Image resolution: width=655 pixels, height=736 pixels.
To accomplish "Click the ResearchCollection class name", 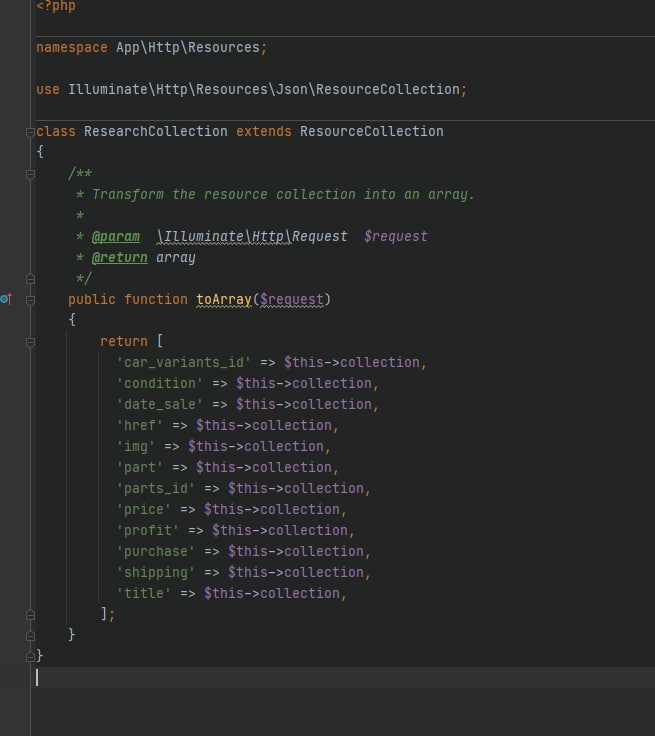I will coord(155,131).
